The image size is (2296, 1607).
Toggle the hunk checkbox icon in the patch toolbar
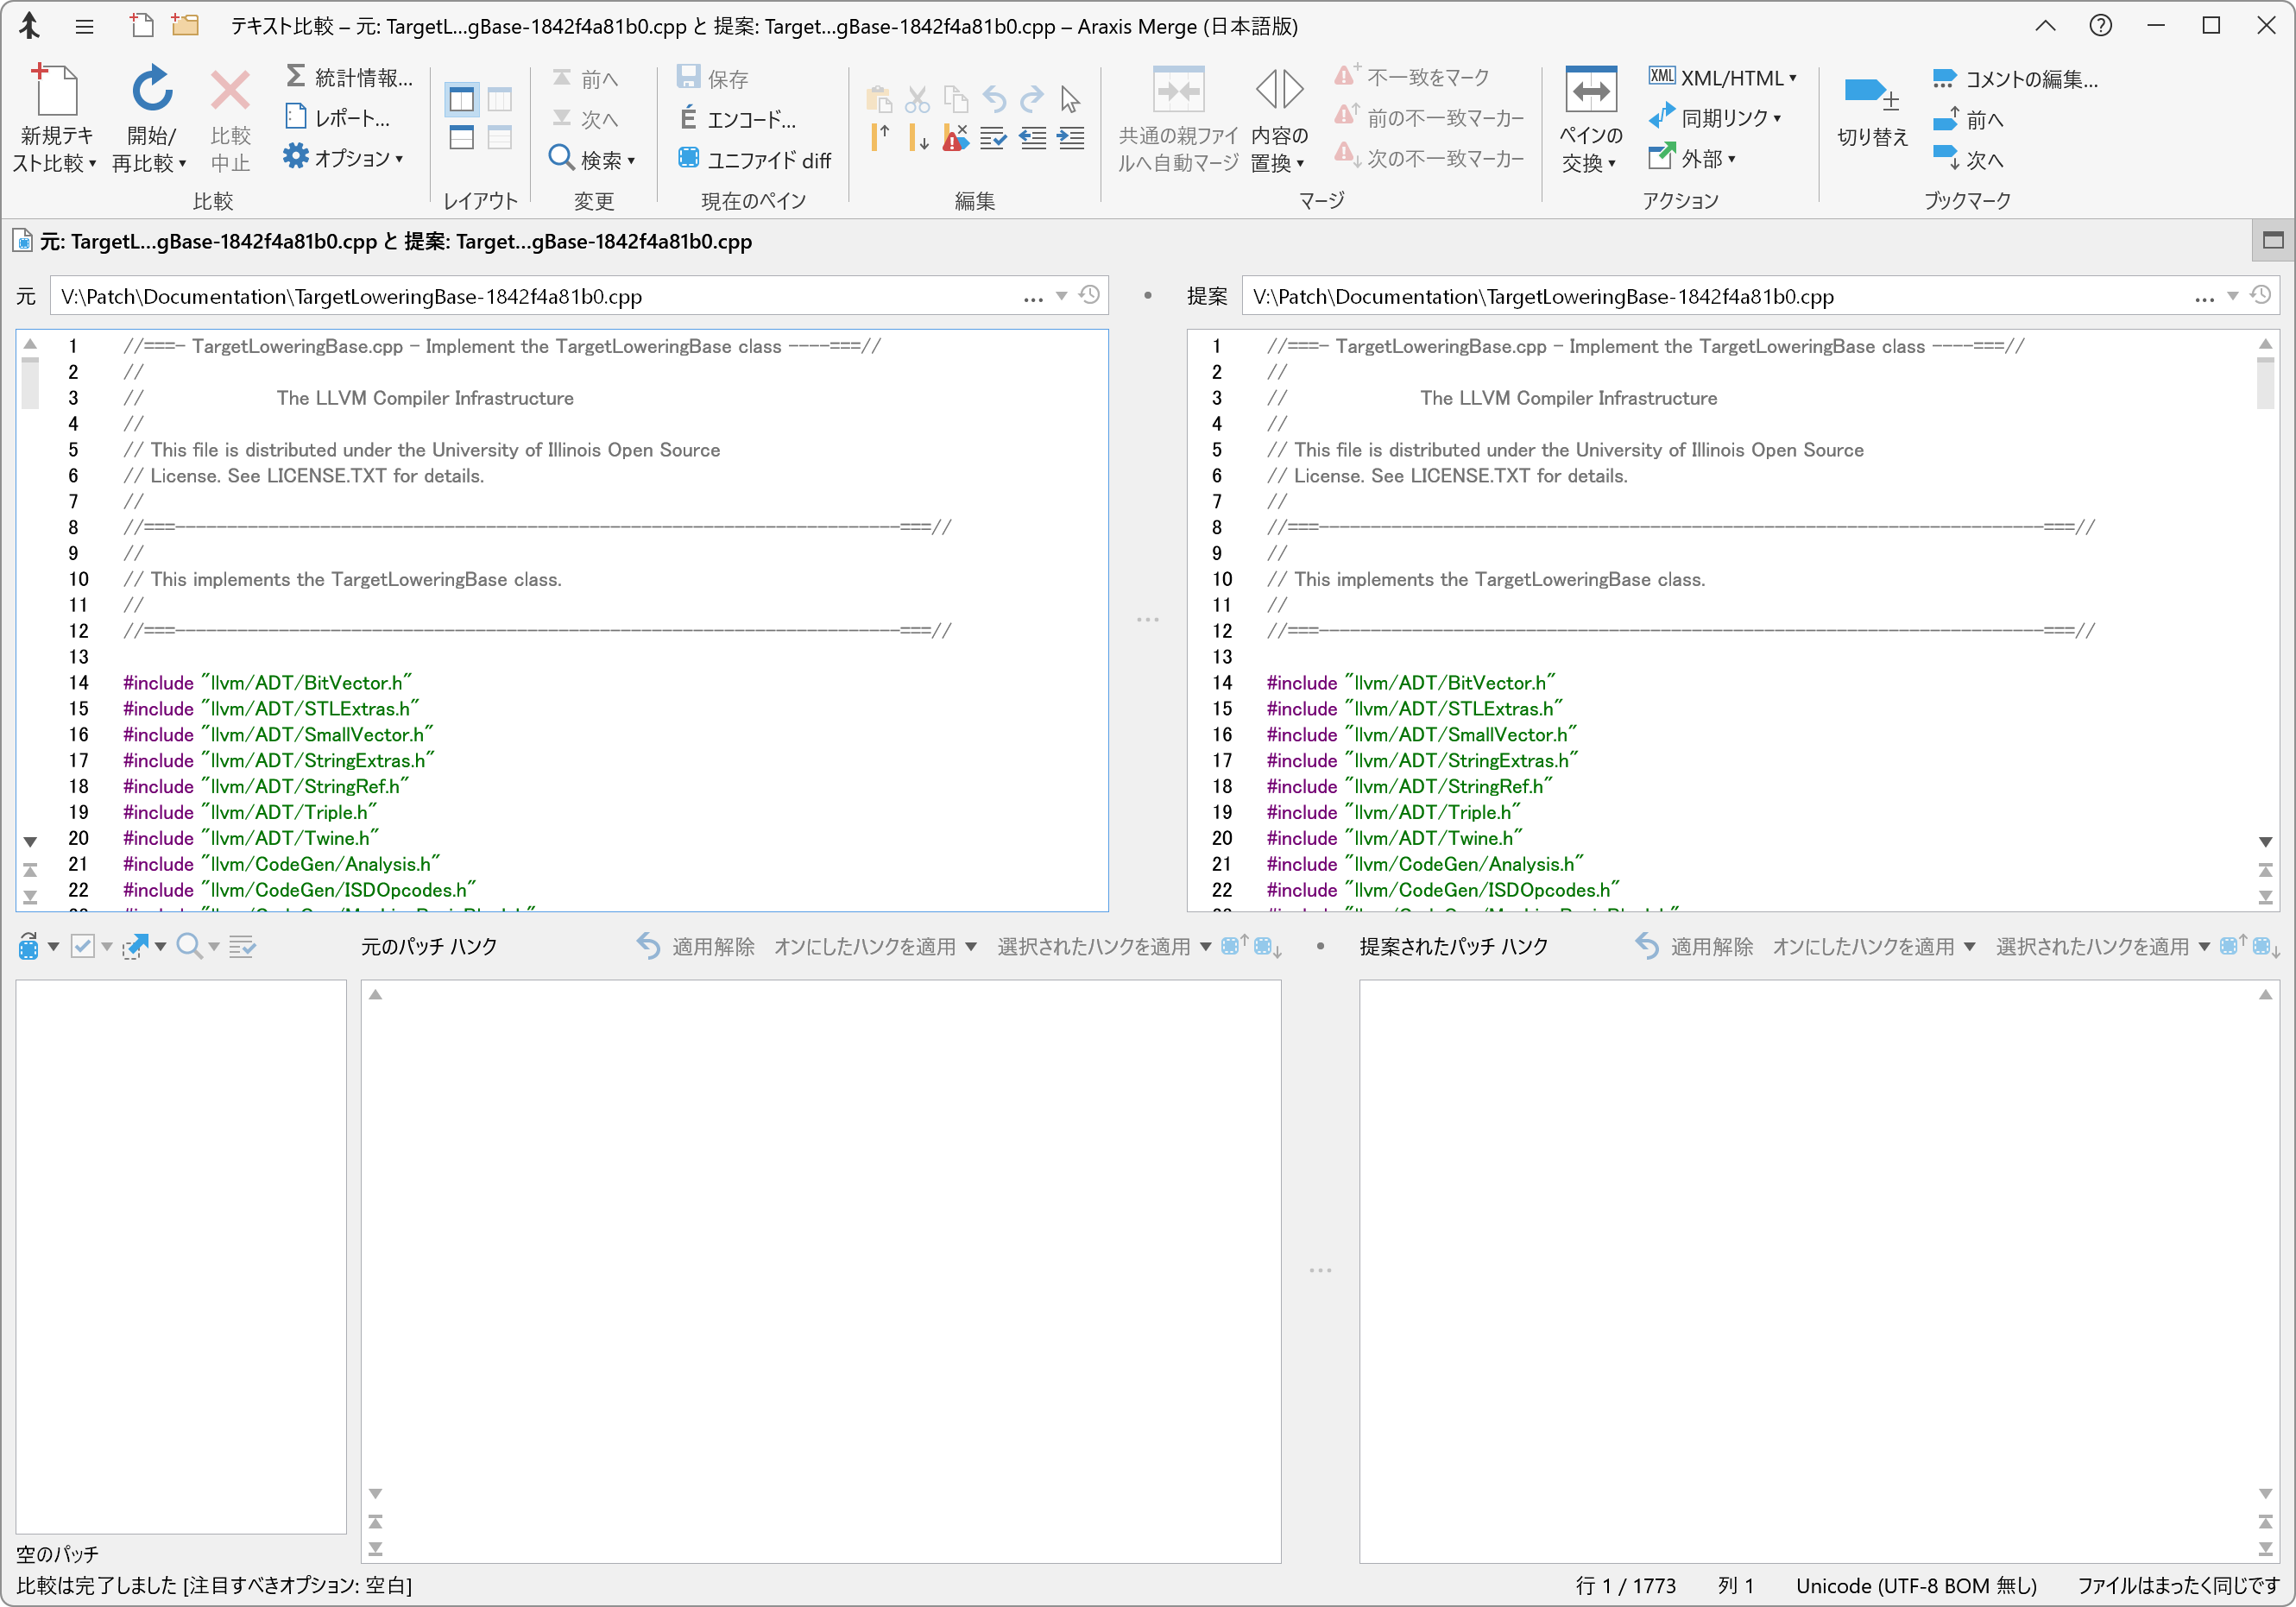83,946
